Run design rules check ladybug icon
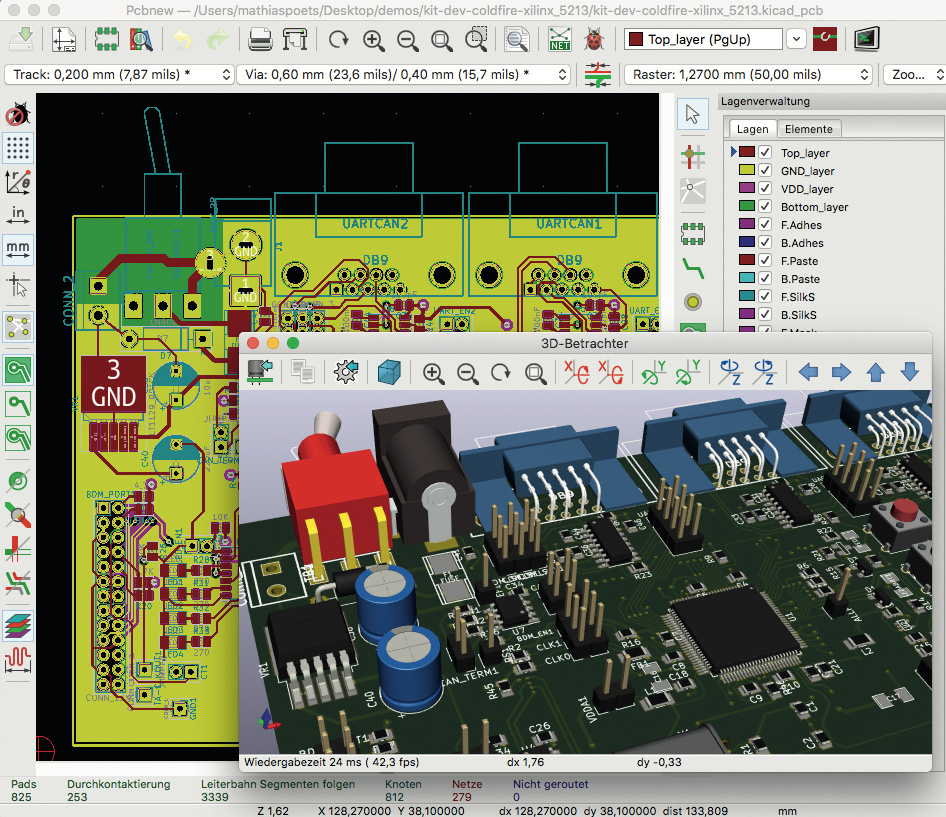The height and width of the screenshot is (817, 946). click(x=595, y=40)
